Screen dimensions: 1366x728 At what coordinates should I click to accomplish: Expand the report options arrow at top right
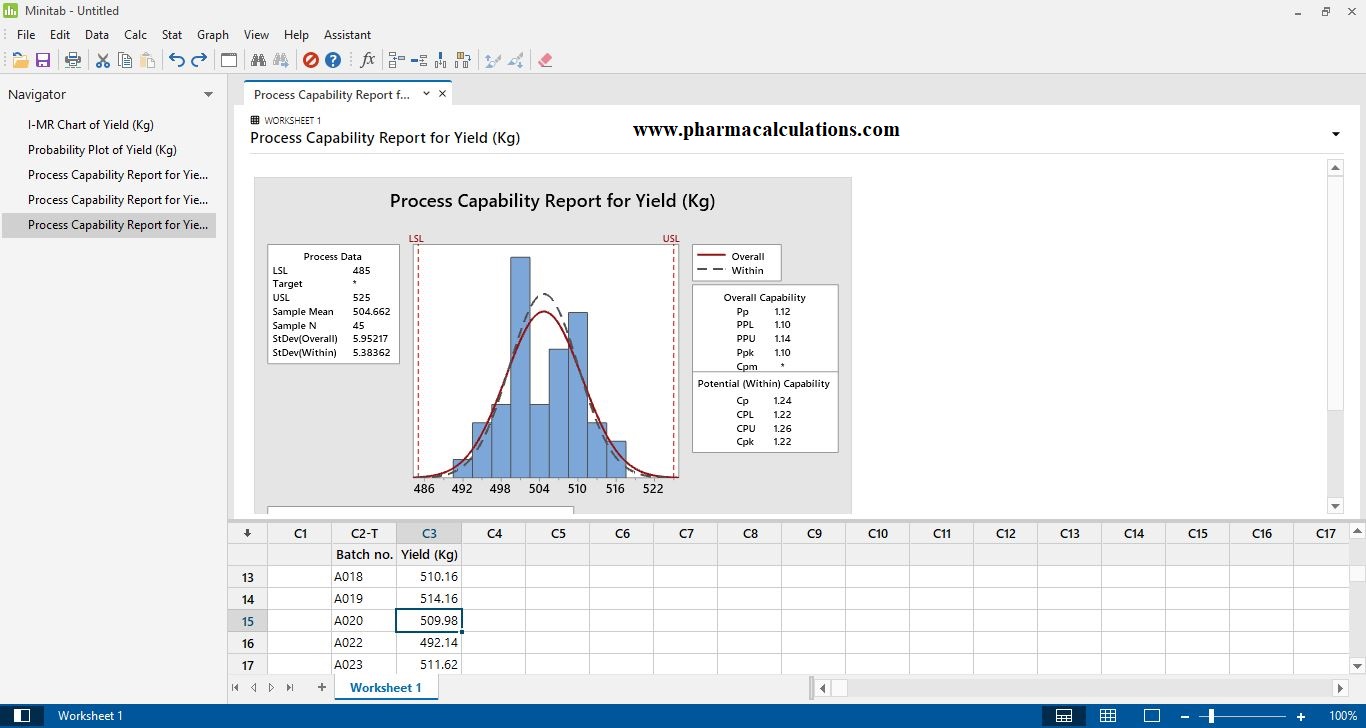(x=1335, y=132)
